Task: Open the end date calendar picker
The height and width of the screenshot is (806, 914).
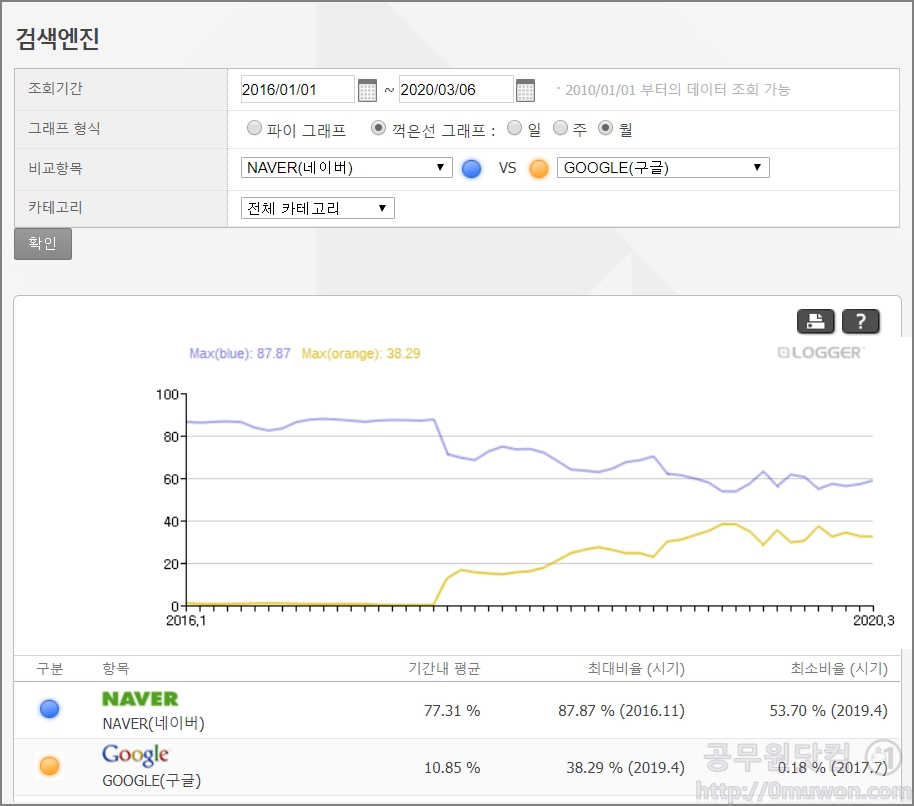Action: point(525,90)
